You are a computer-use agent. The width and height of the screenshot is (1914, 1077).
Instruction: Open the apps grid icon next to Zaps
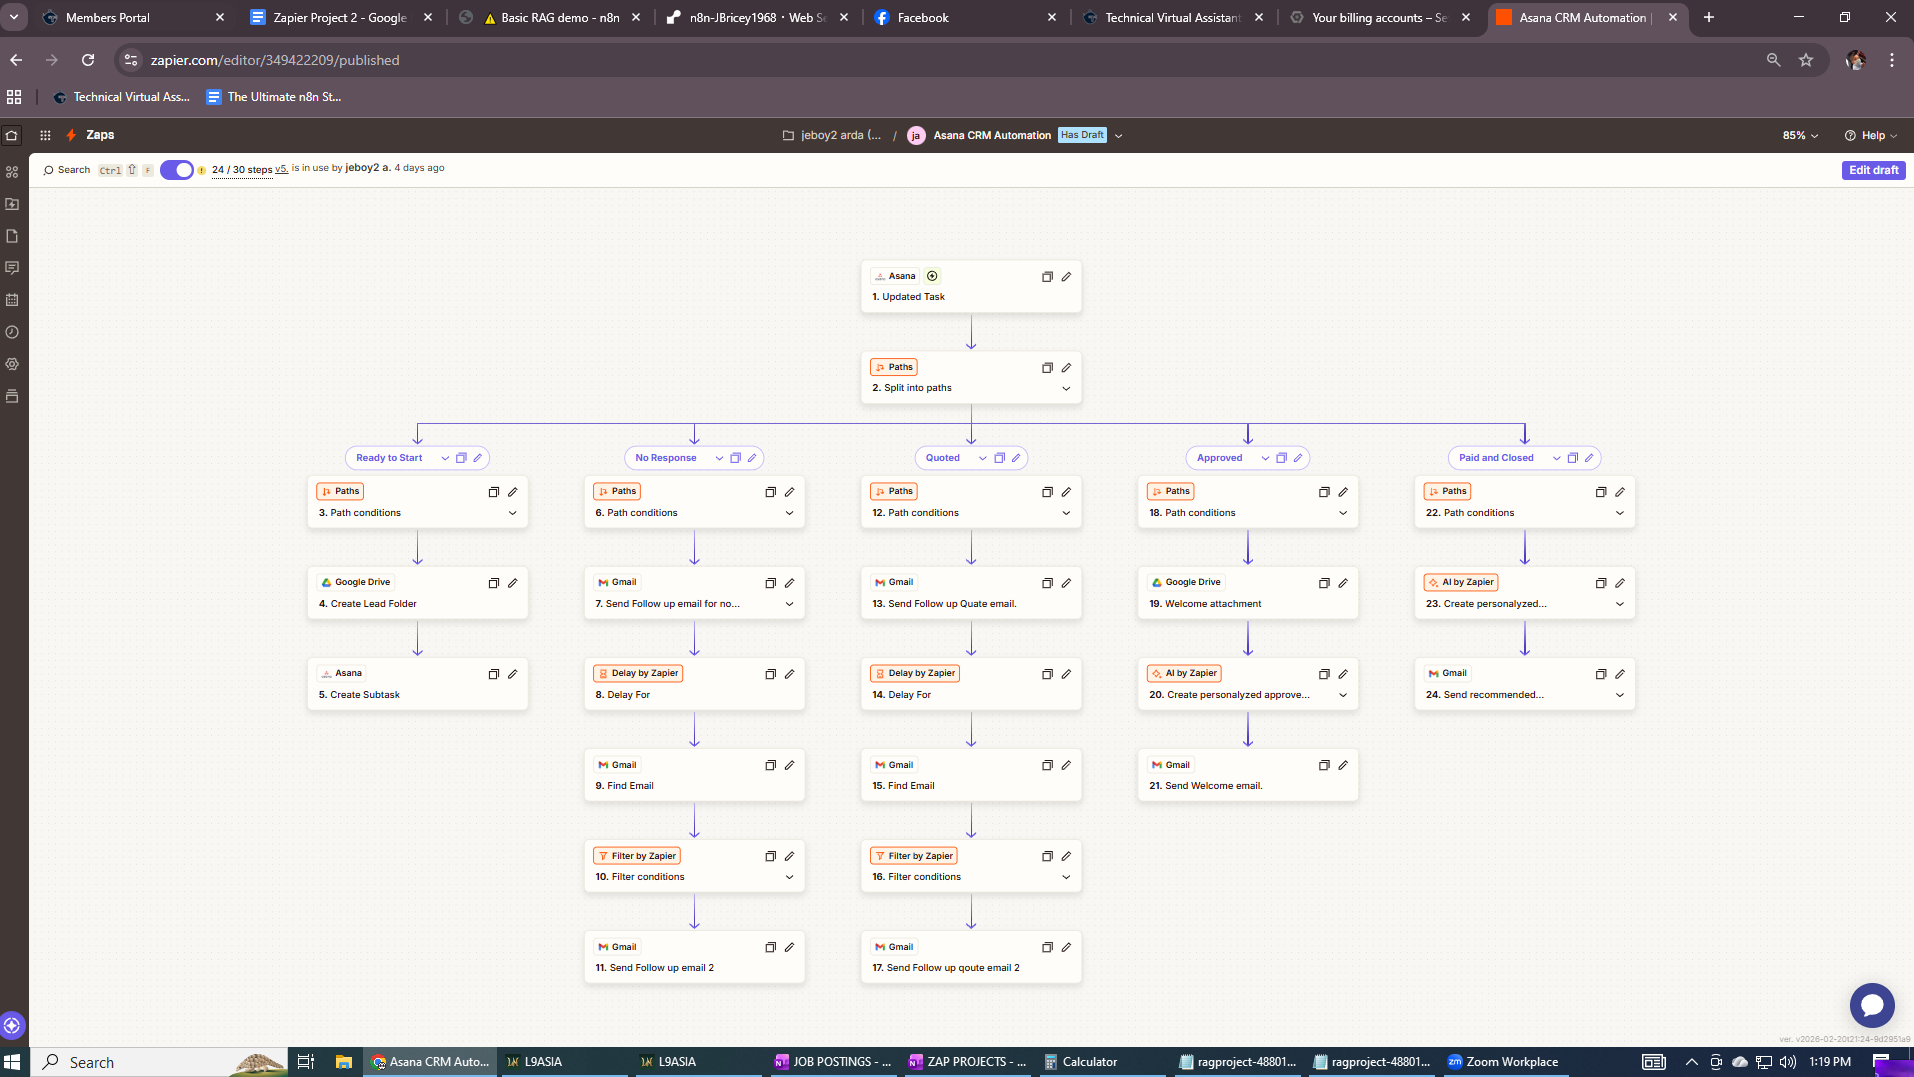pyautogui.click(x=45, y=135)
